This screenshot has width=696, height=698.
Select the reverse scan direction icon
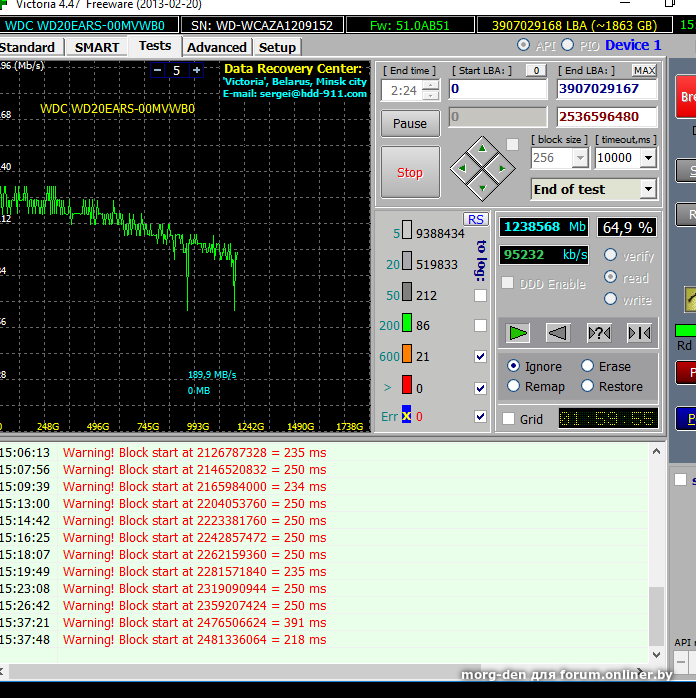558,332
